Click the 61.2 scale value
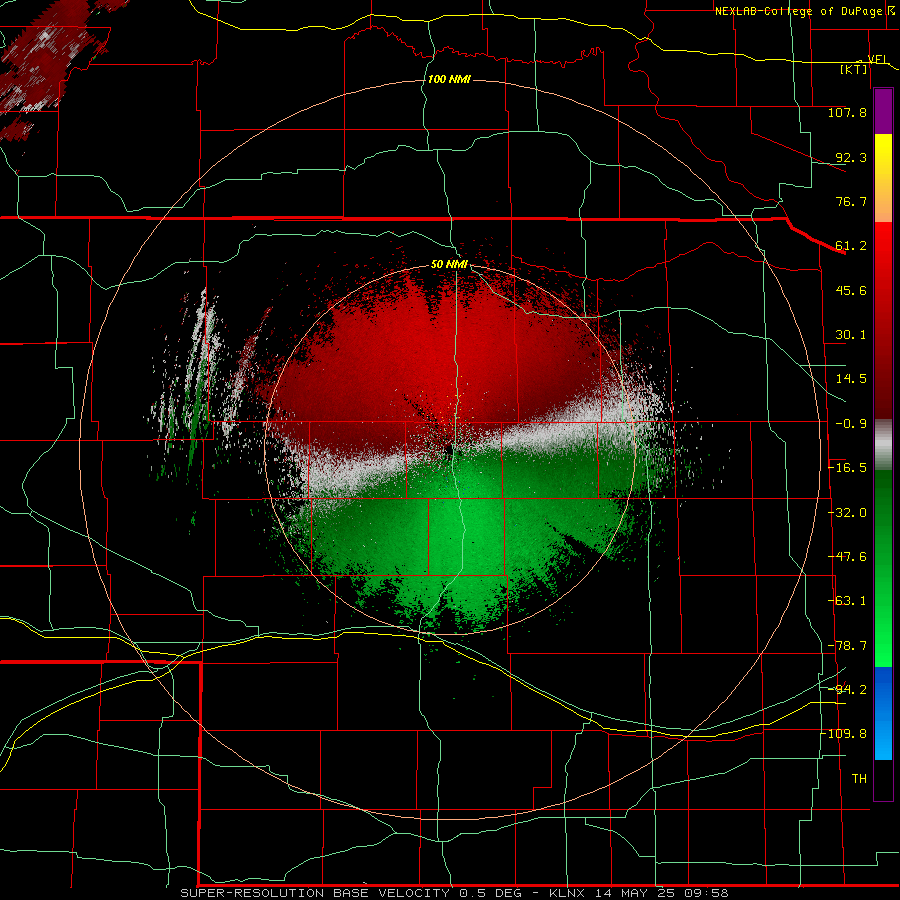 851,246
